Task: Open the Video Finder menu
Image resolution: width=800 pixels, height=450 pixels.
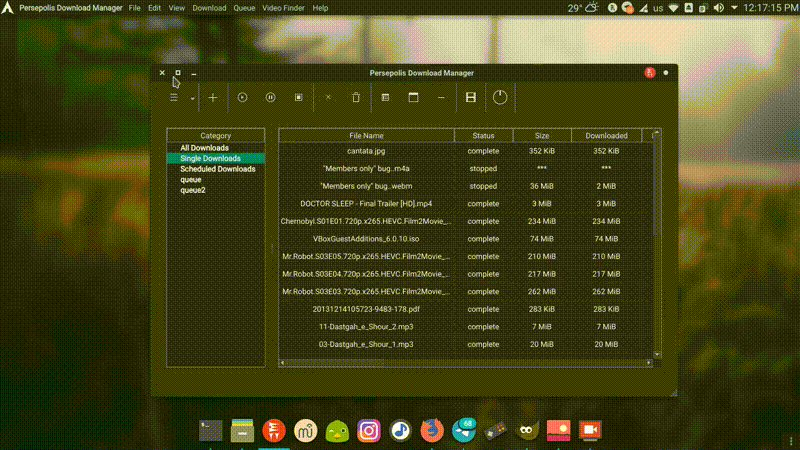Action: click(x=283, y=8)
